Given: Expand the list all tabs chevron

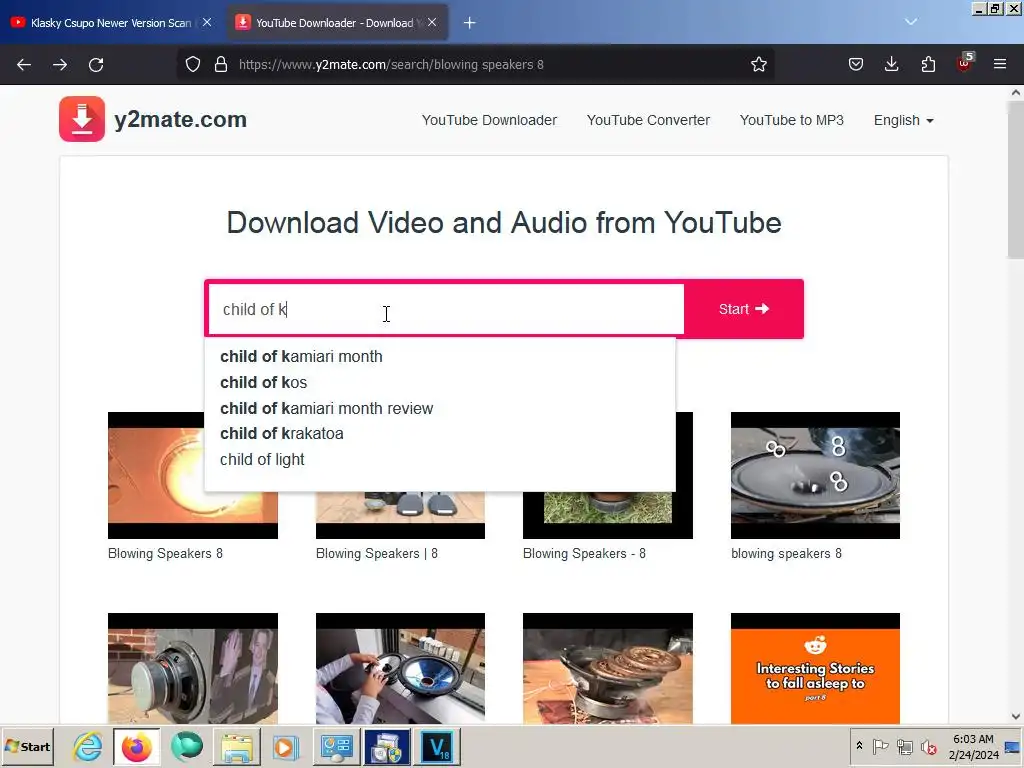Looking at the screenshot, I should coord(911,22).
